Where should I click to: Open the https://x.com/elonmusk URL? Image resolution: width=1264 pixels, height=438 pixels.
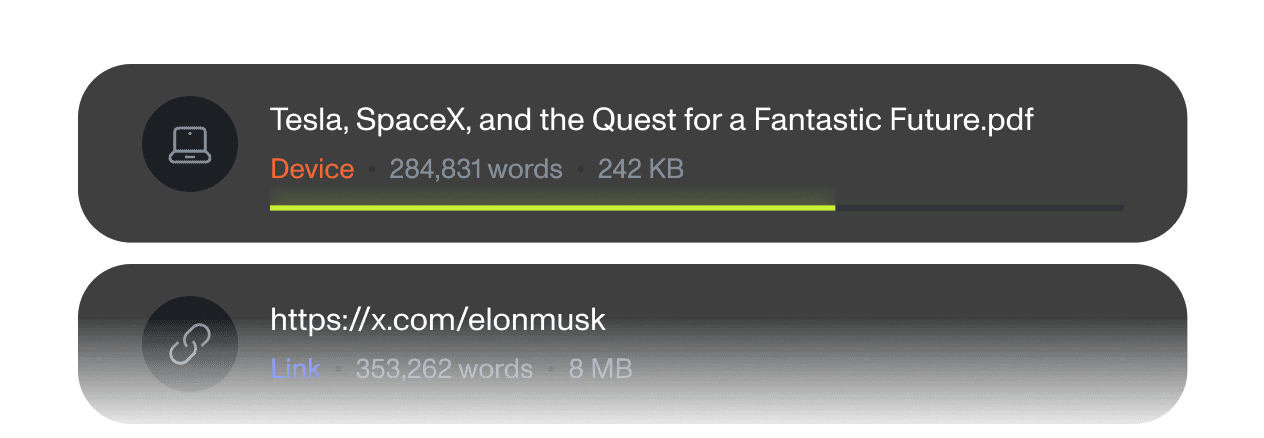pyautogui.click(x=438, y=320)
